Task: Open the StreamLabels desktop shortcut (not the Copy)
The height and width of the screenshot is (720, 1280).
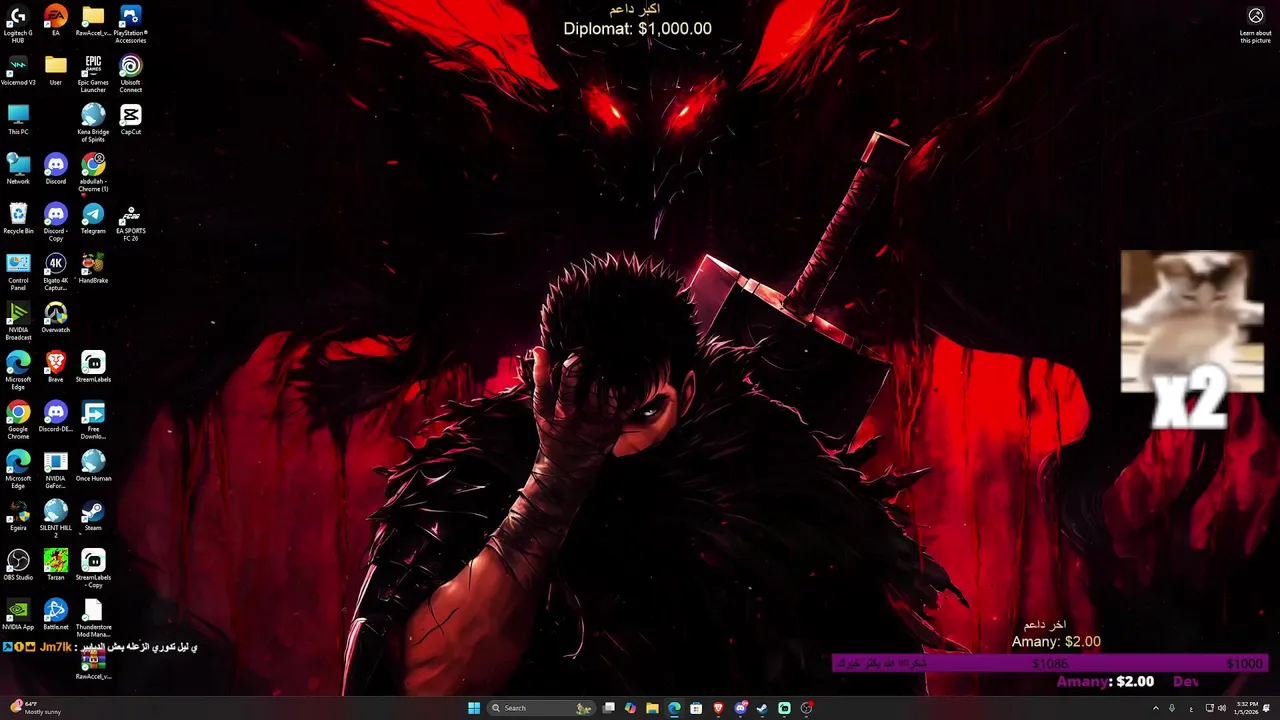Action: (93, 367)
